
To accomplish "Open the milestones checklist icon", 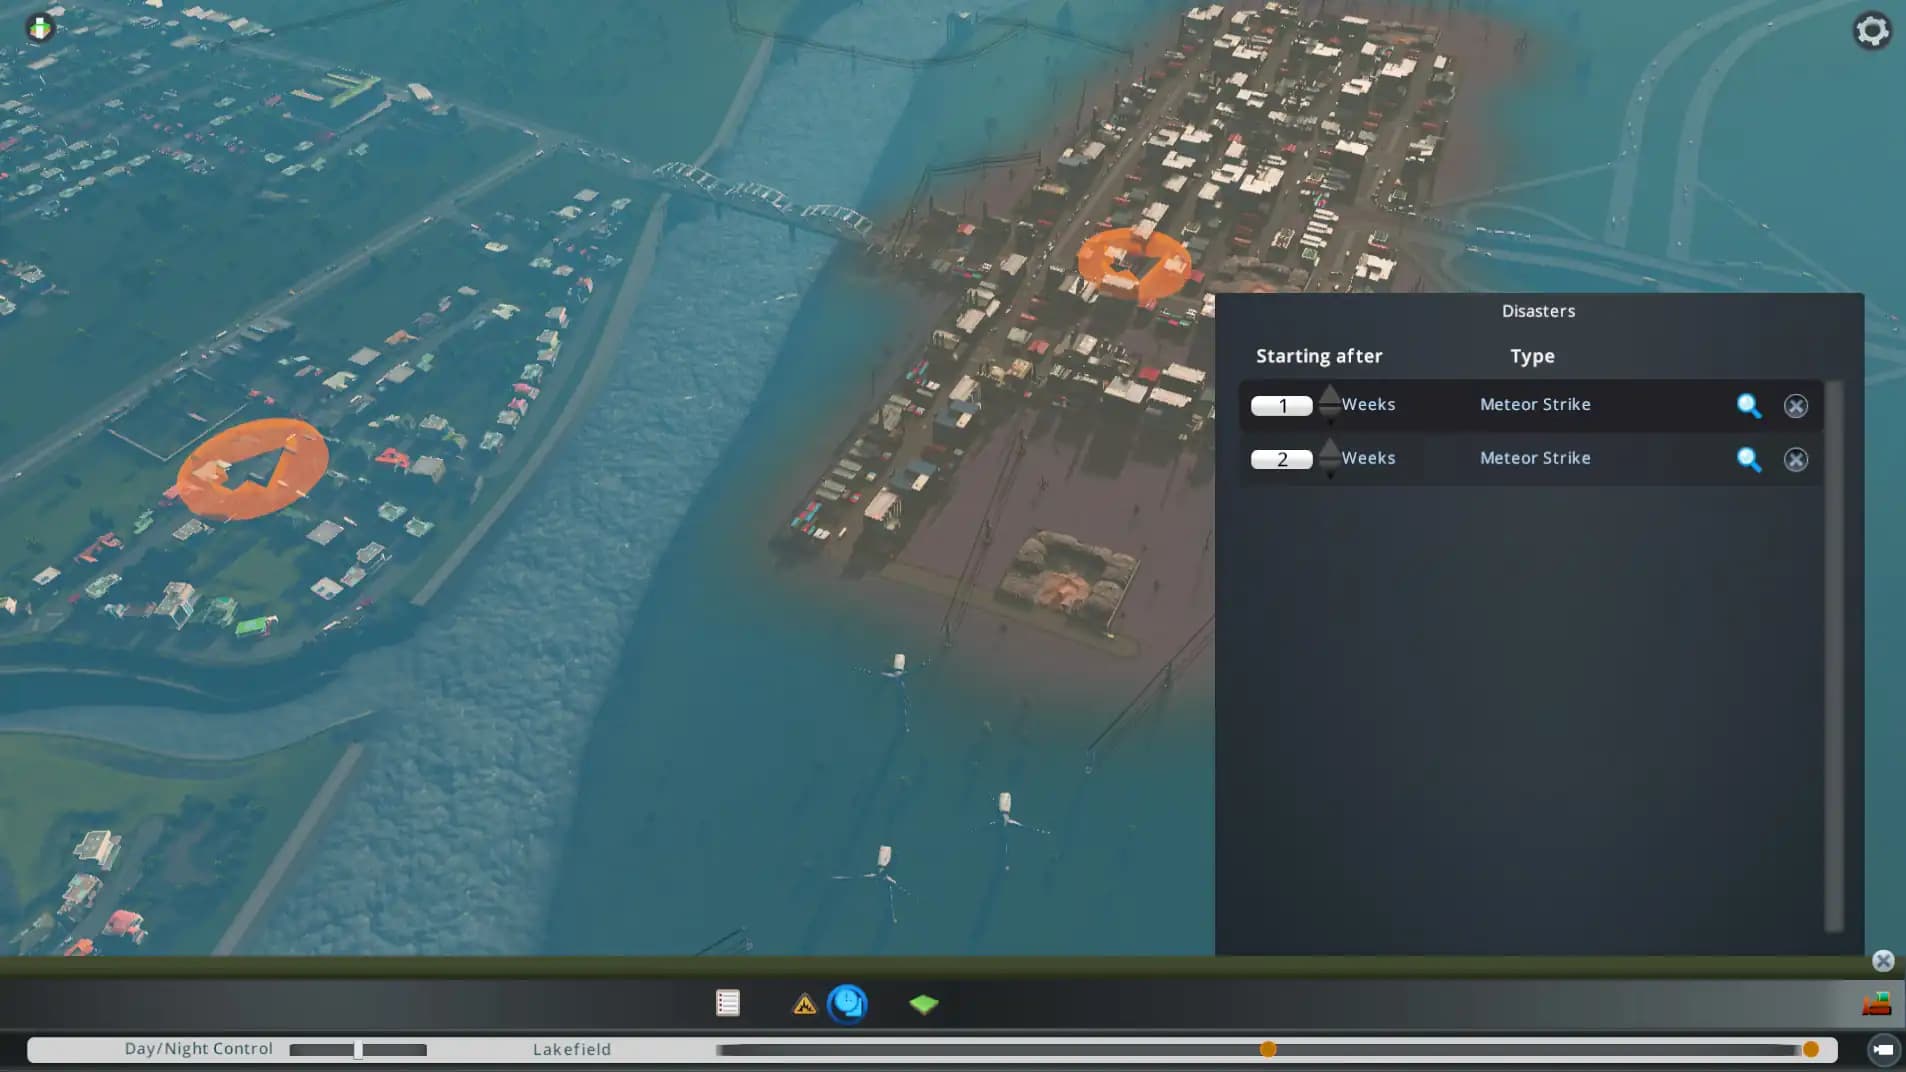I will pos(727,1002).
